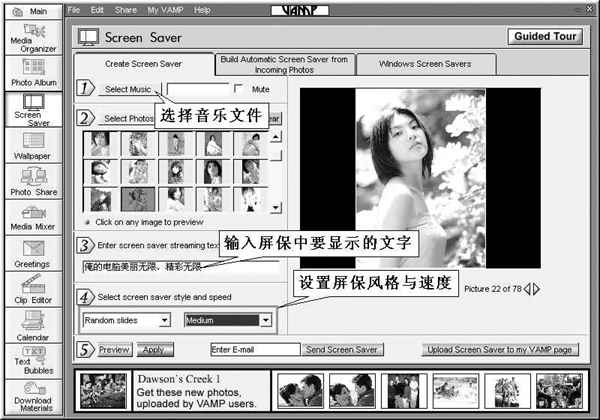Click the VAMP logo in title bar
The height and width of the screenshot is (420, 600).
click(300, 10)
